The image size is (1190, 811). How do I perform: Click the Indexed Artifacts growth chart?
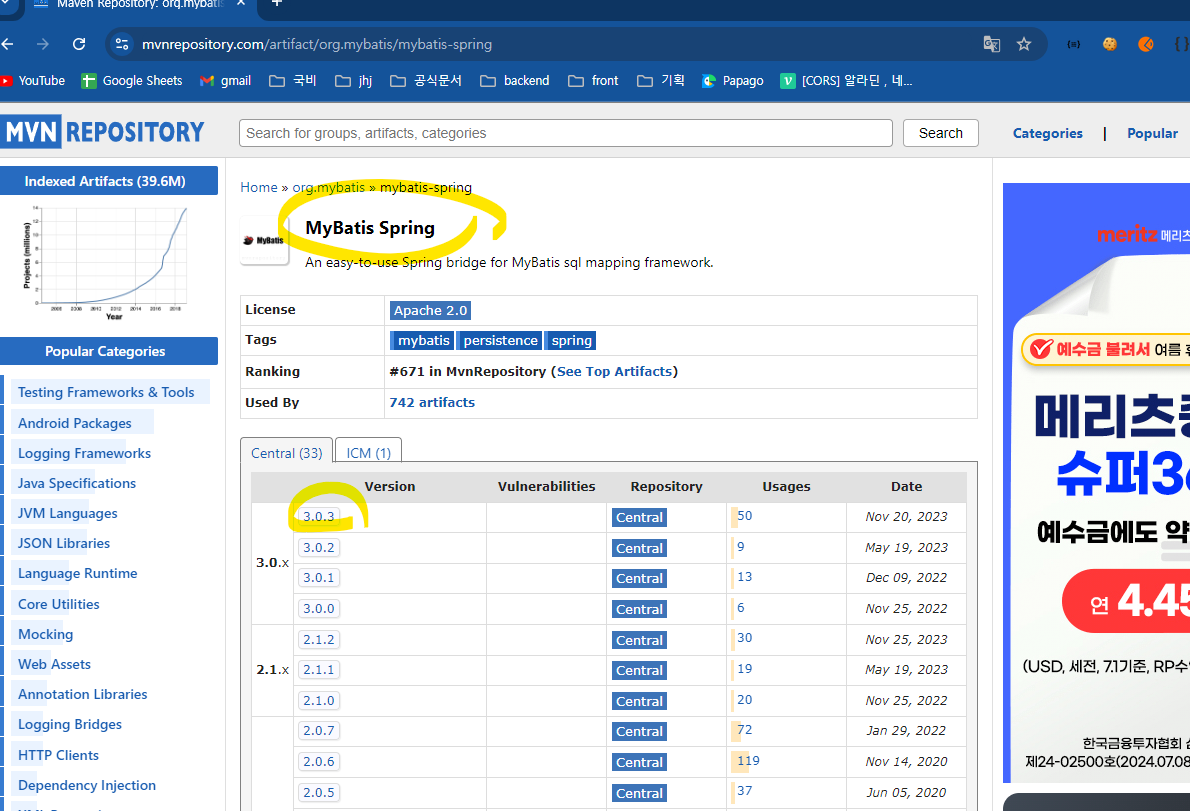click(x=106, y=262)
